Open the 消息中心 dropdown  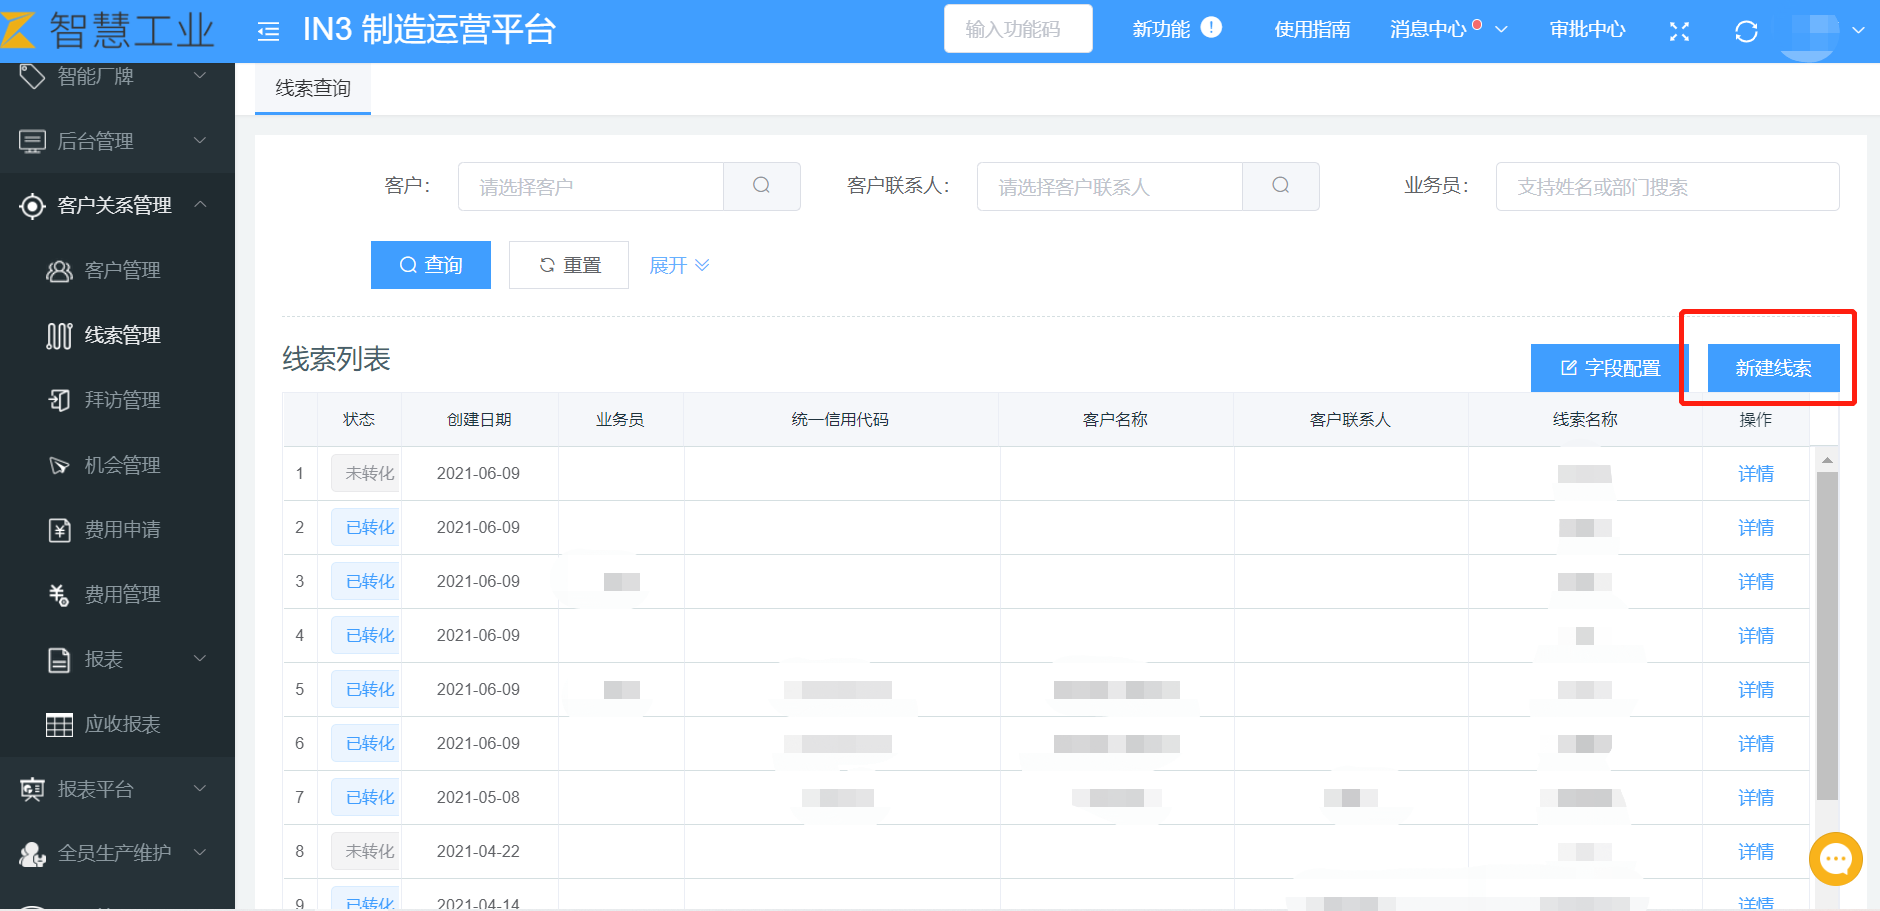1448,30
